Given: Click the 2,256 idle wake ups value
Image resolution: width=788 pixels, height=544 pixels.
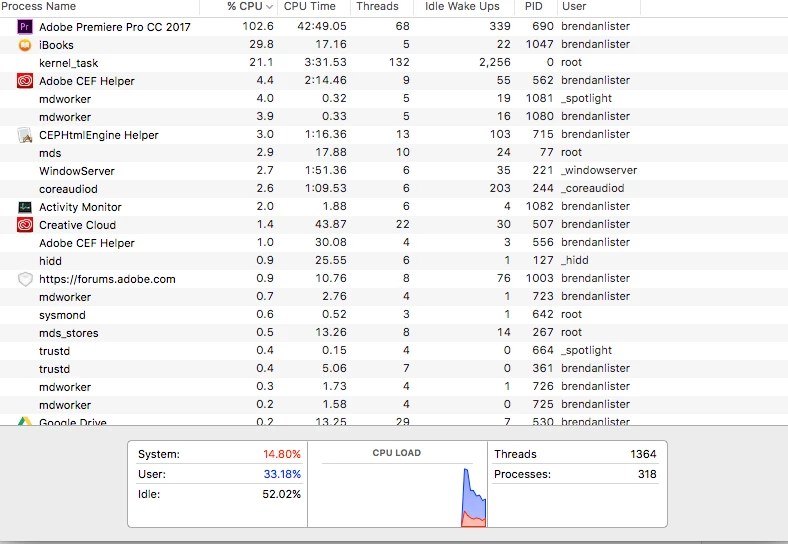Looking at the screenshot, I should pyautogui.click(x=495, y=62).
